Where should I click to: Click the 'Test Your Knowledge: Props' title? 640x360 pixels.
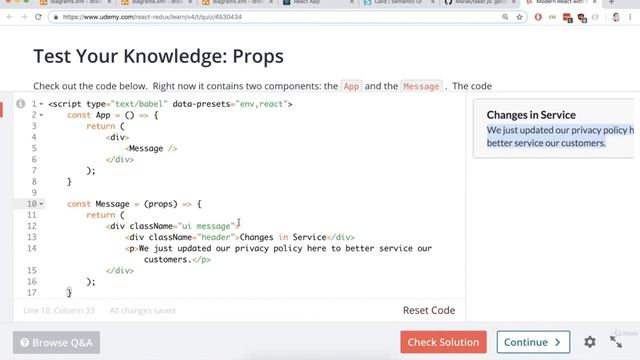point(158,56)
